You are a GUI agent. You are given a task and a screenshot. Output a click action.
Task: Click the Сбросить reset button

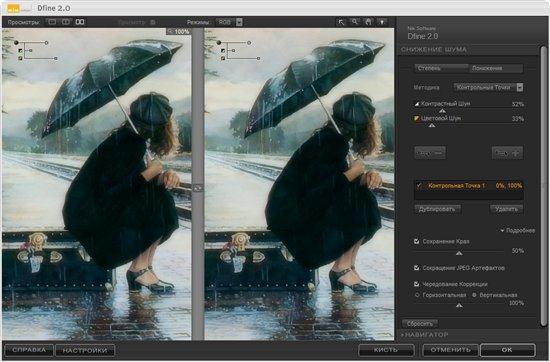420,323
